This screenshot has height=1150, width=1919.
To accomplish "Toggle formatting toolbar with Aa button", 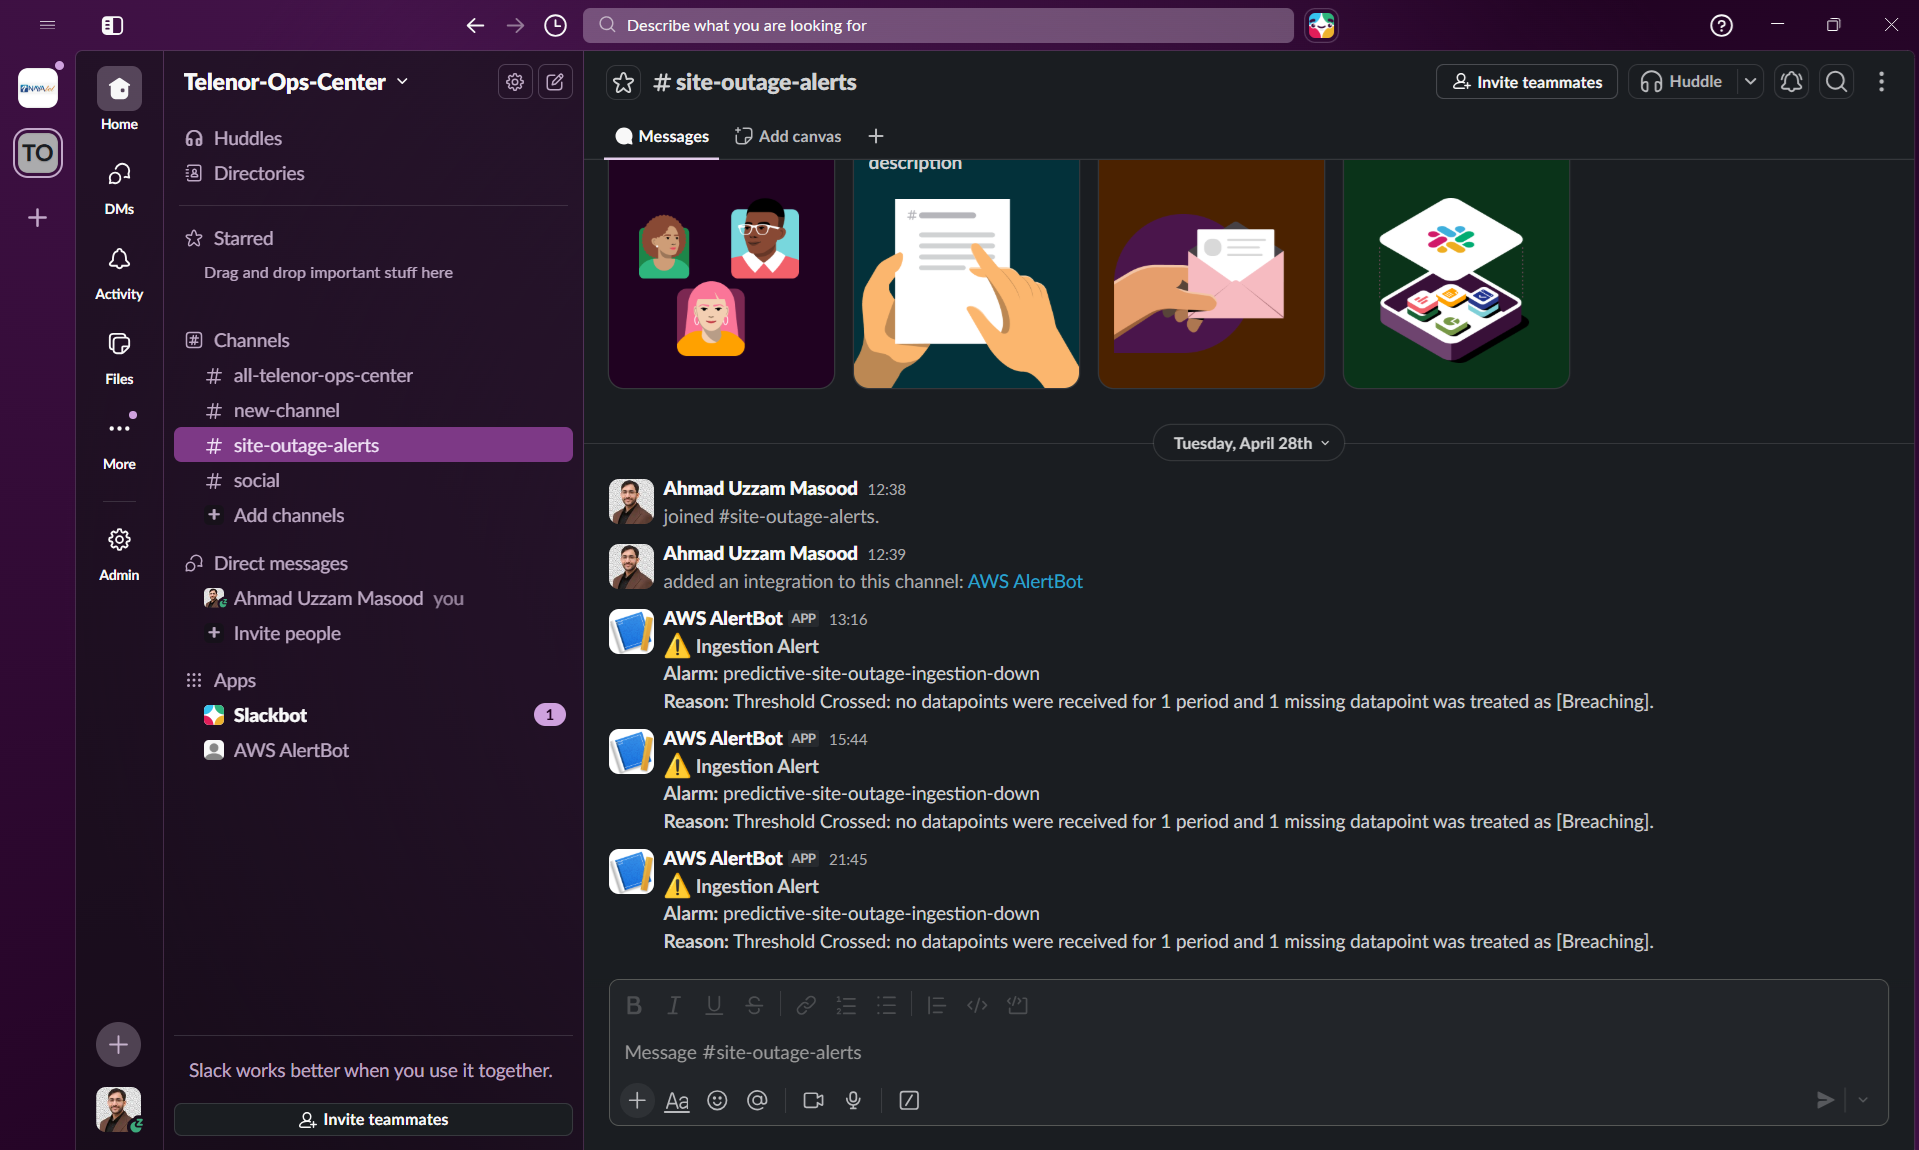I will click(x=677, y=1100).
